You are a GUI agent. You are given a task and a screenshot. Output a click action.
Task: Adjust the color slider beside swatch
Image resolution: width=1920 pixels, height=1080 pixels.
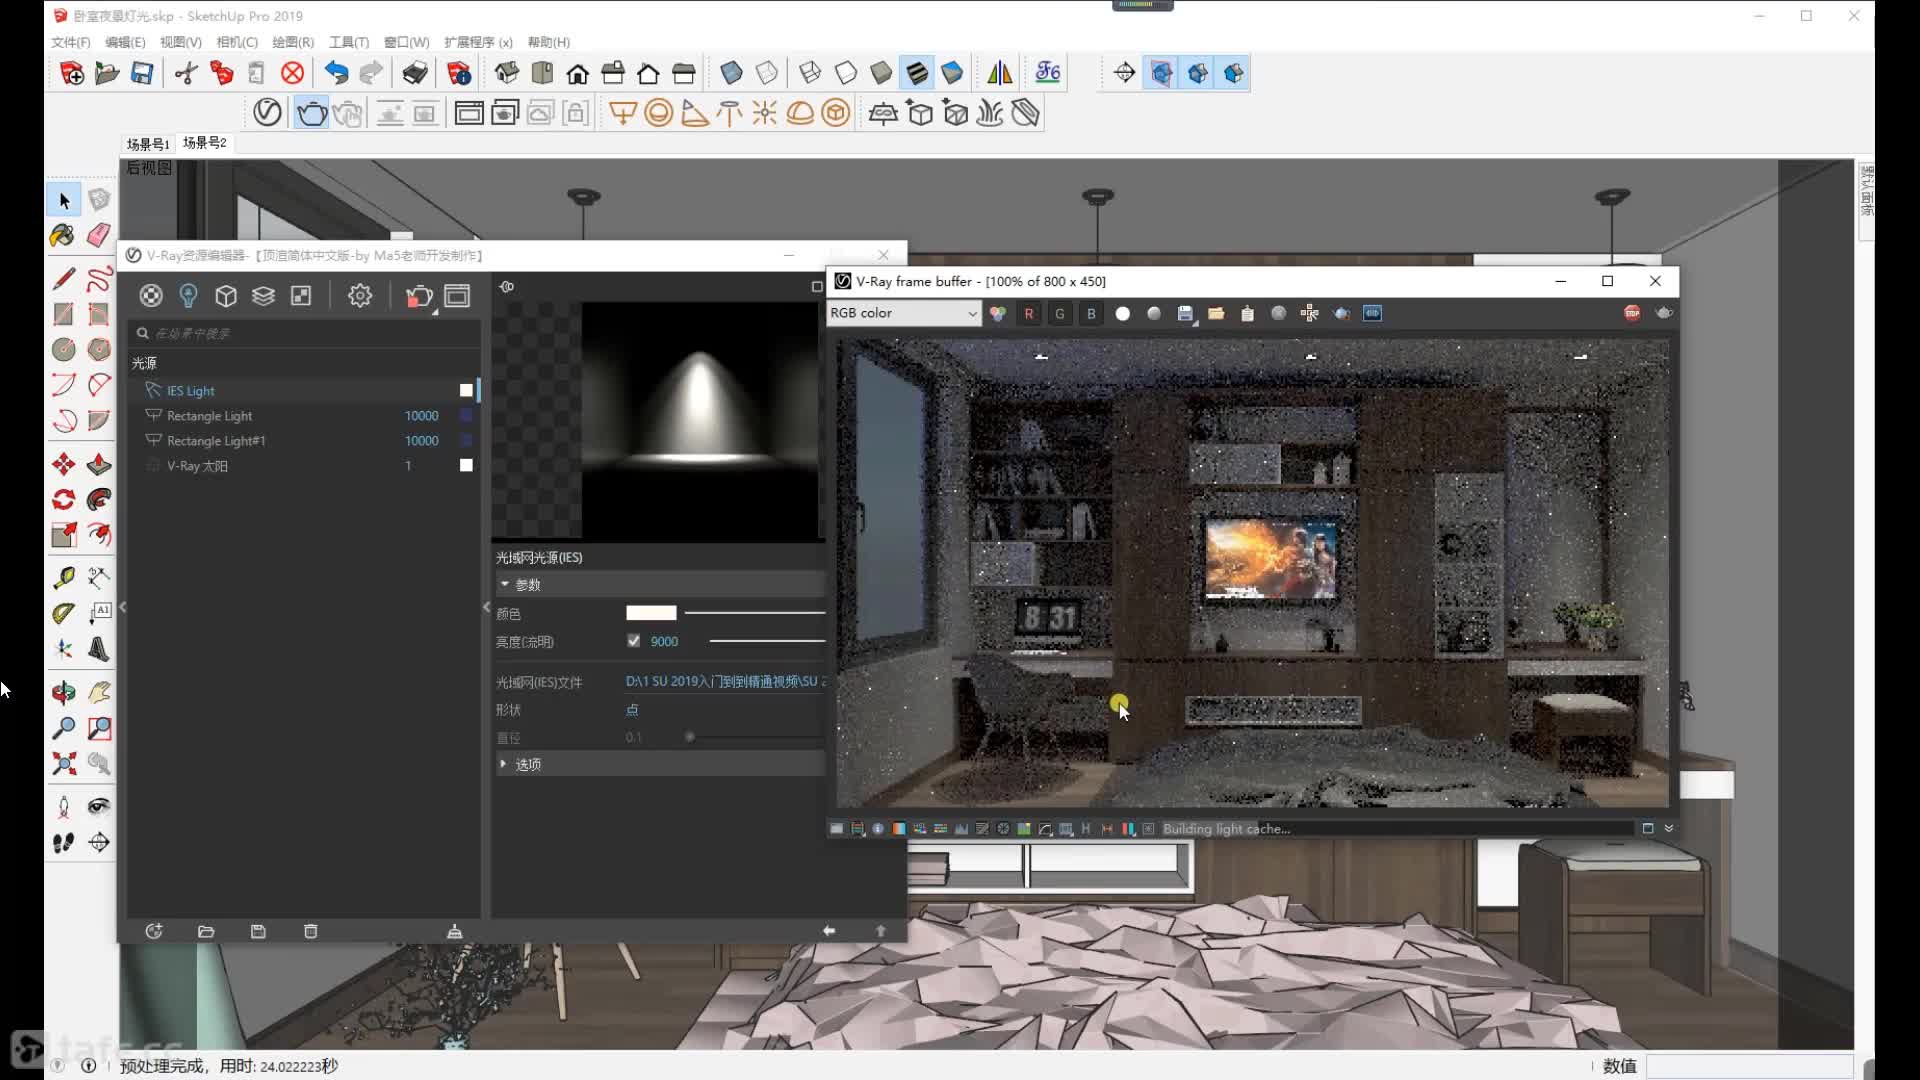[x=755, y=613]
